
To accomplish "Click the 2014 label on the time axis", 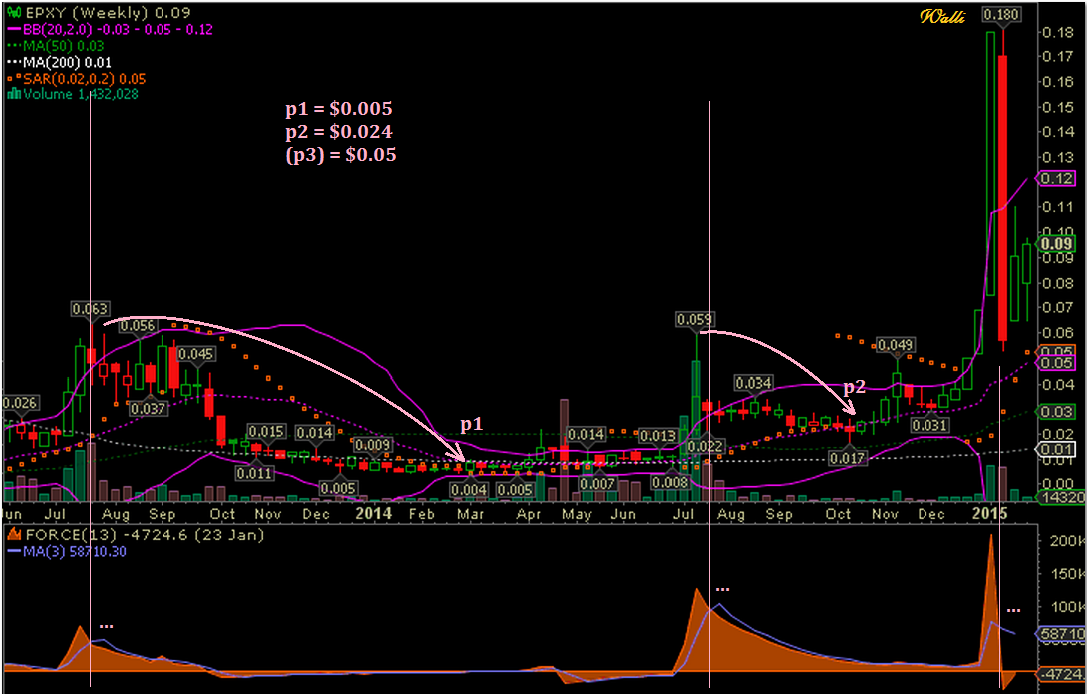I will click(374, 513).
